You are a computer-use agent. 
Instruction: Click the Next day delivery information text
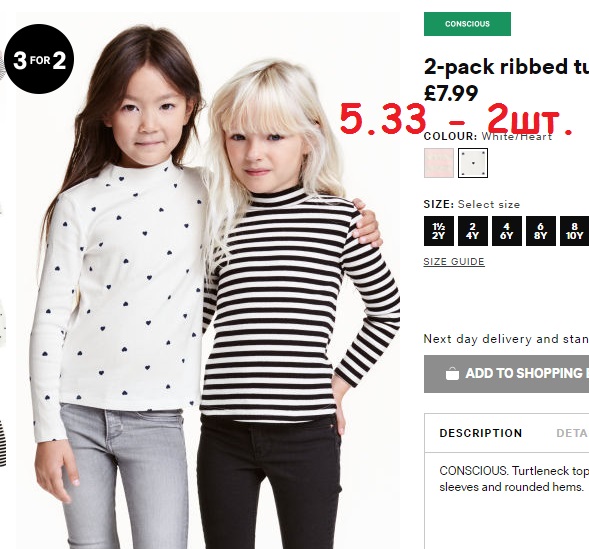pyautogui.click(x=506, y=339)
